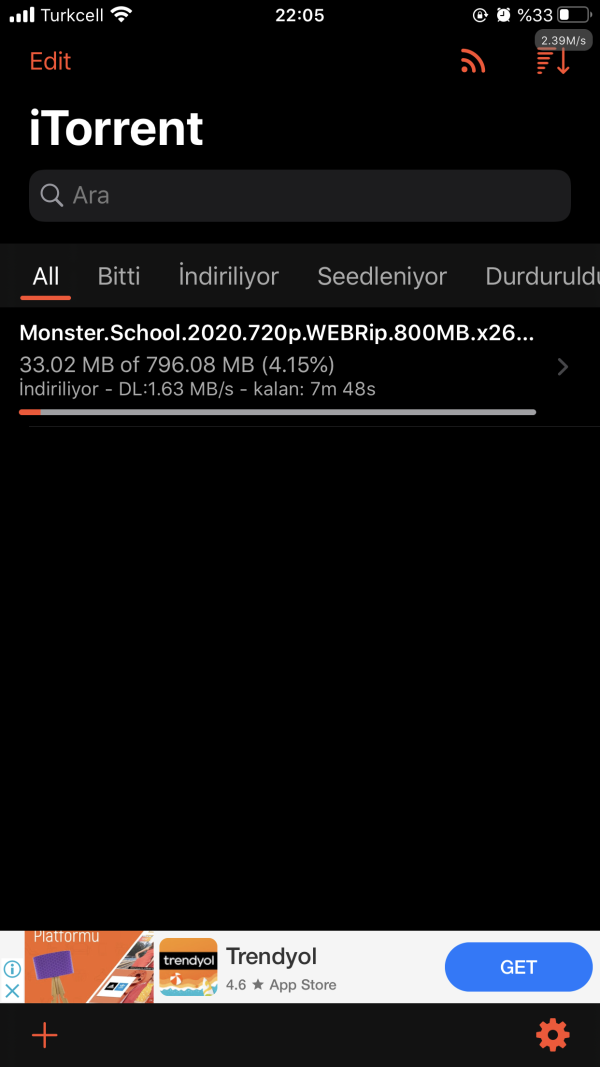The height and width of the screenshot is (1067, 600).
Task: Open the Durduruldu tab
Action: tap(543, 277)
